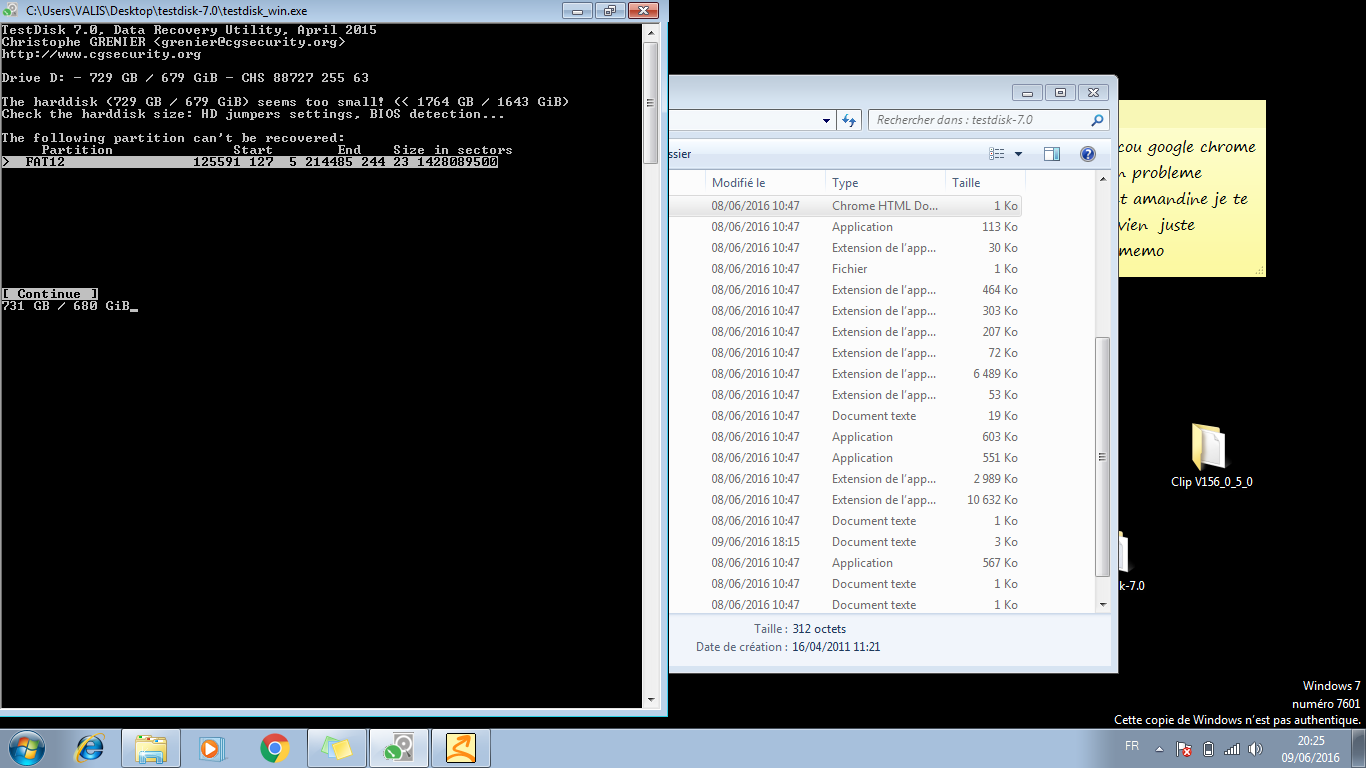Sort files by the Taille column
The image size is (1366, 768).
pyautogui.click(x=985, y=183)
